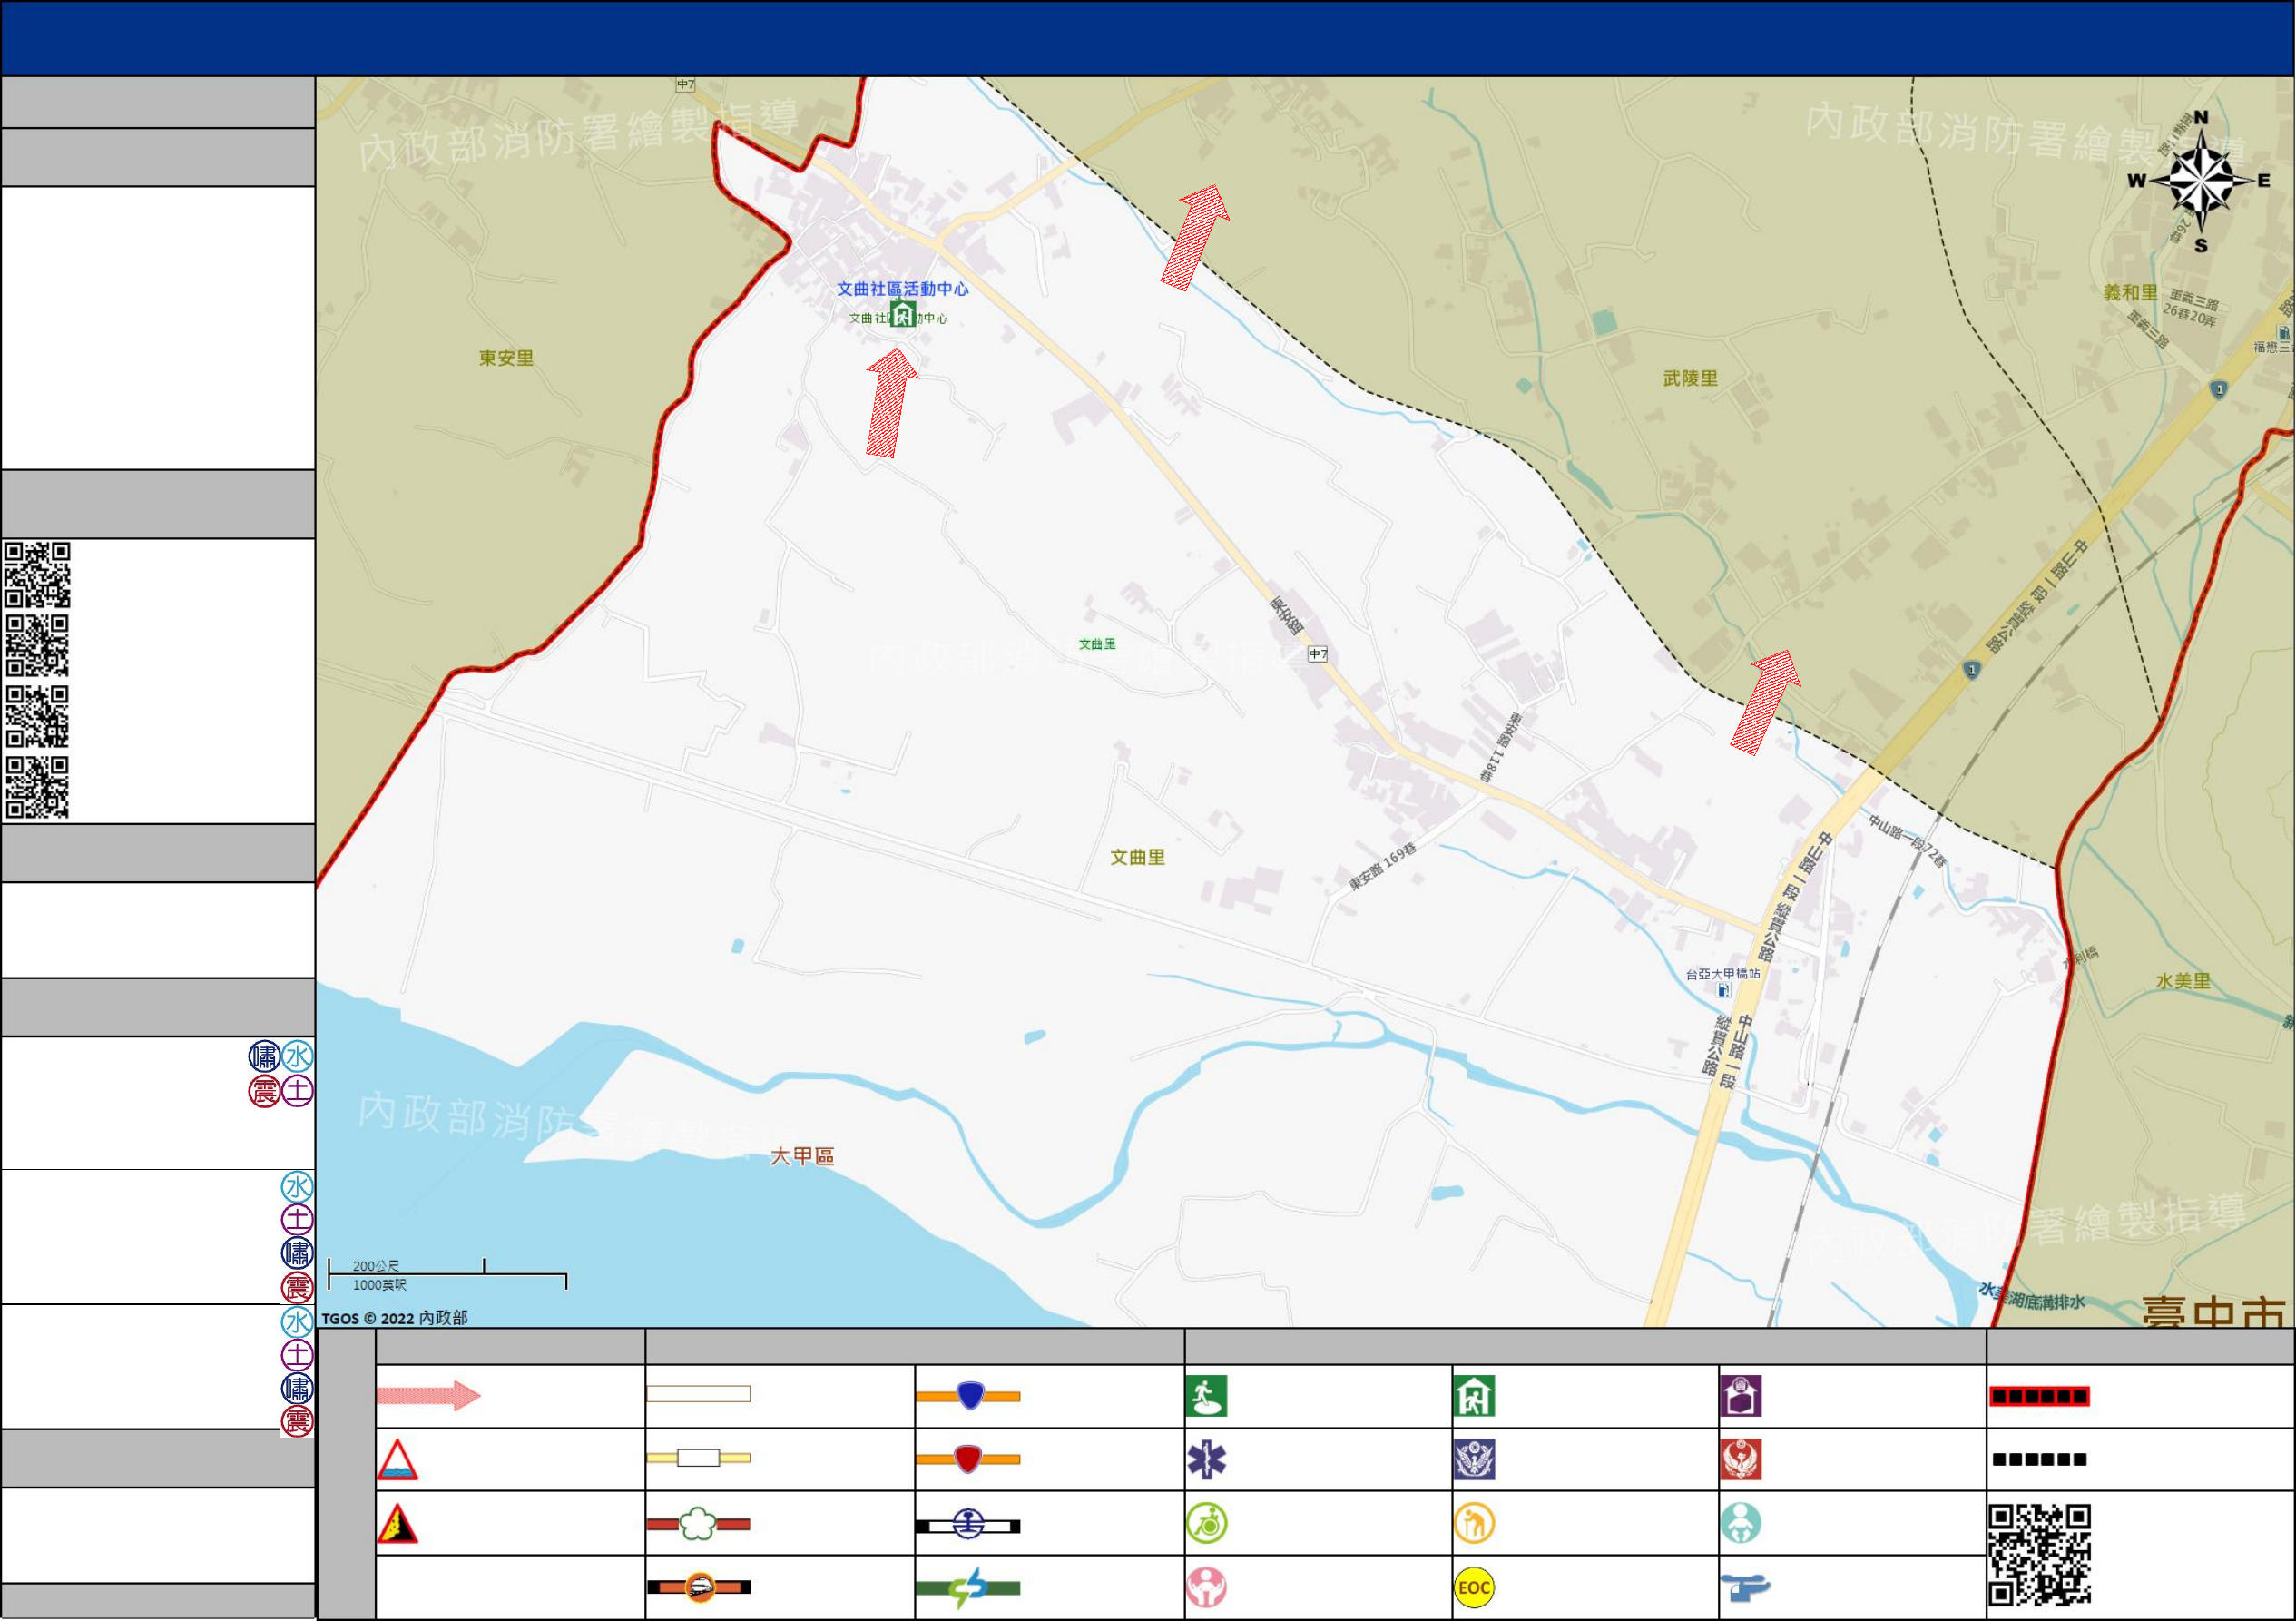Click the 臺中市 city label

[2214, 1311]
